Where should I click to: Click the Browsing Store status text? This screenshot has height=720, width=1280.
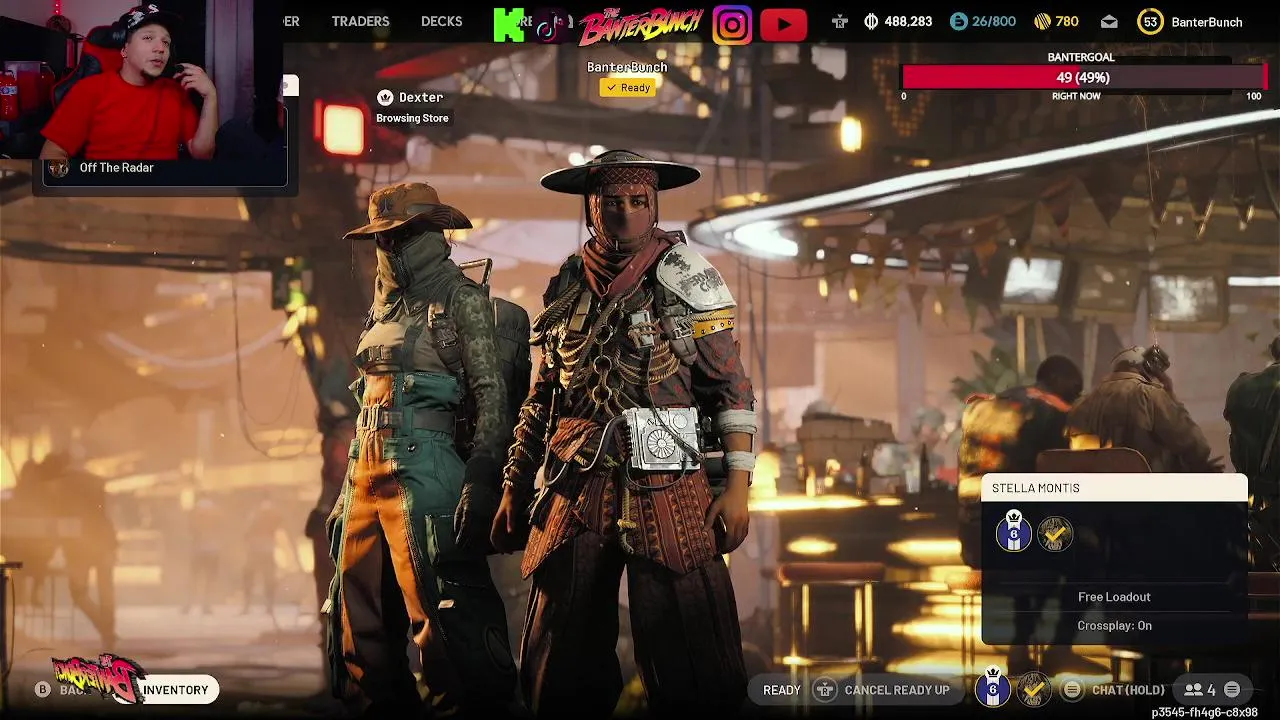tap(412, 118)
